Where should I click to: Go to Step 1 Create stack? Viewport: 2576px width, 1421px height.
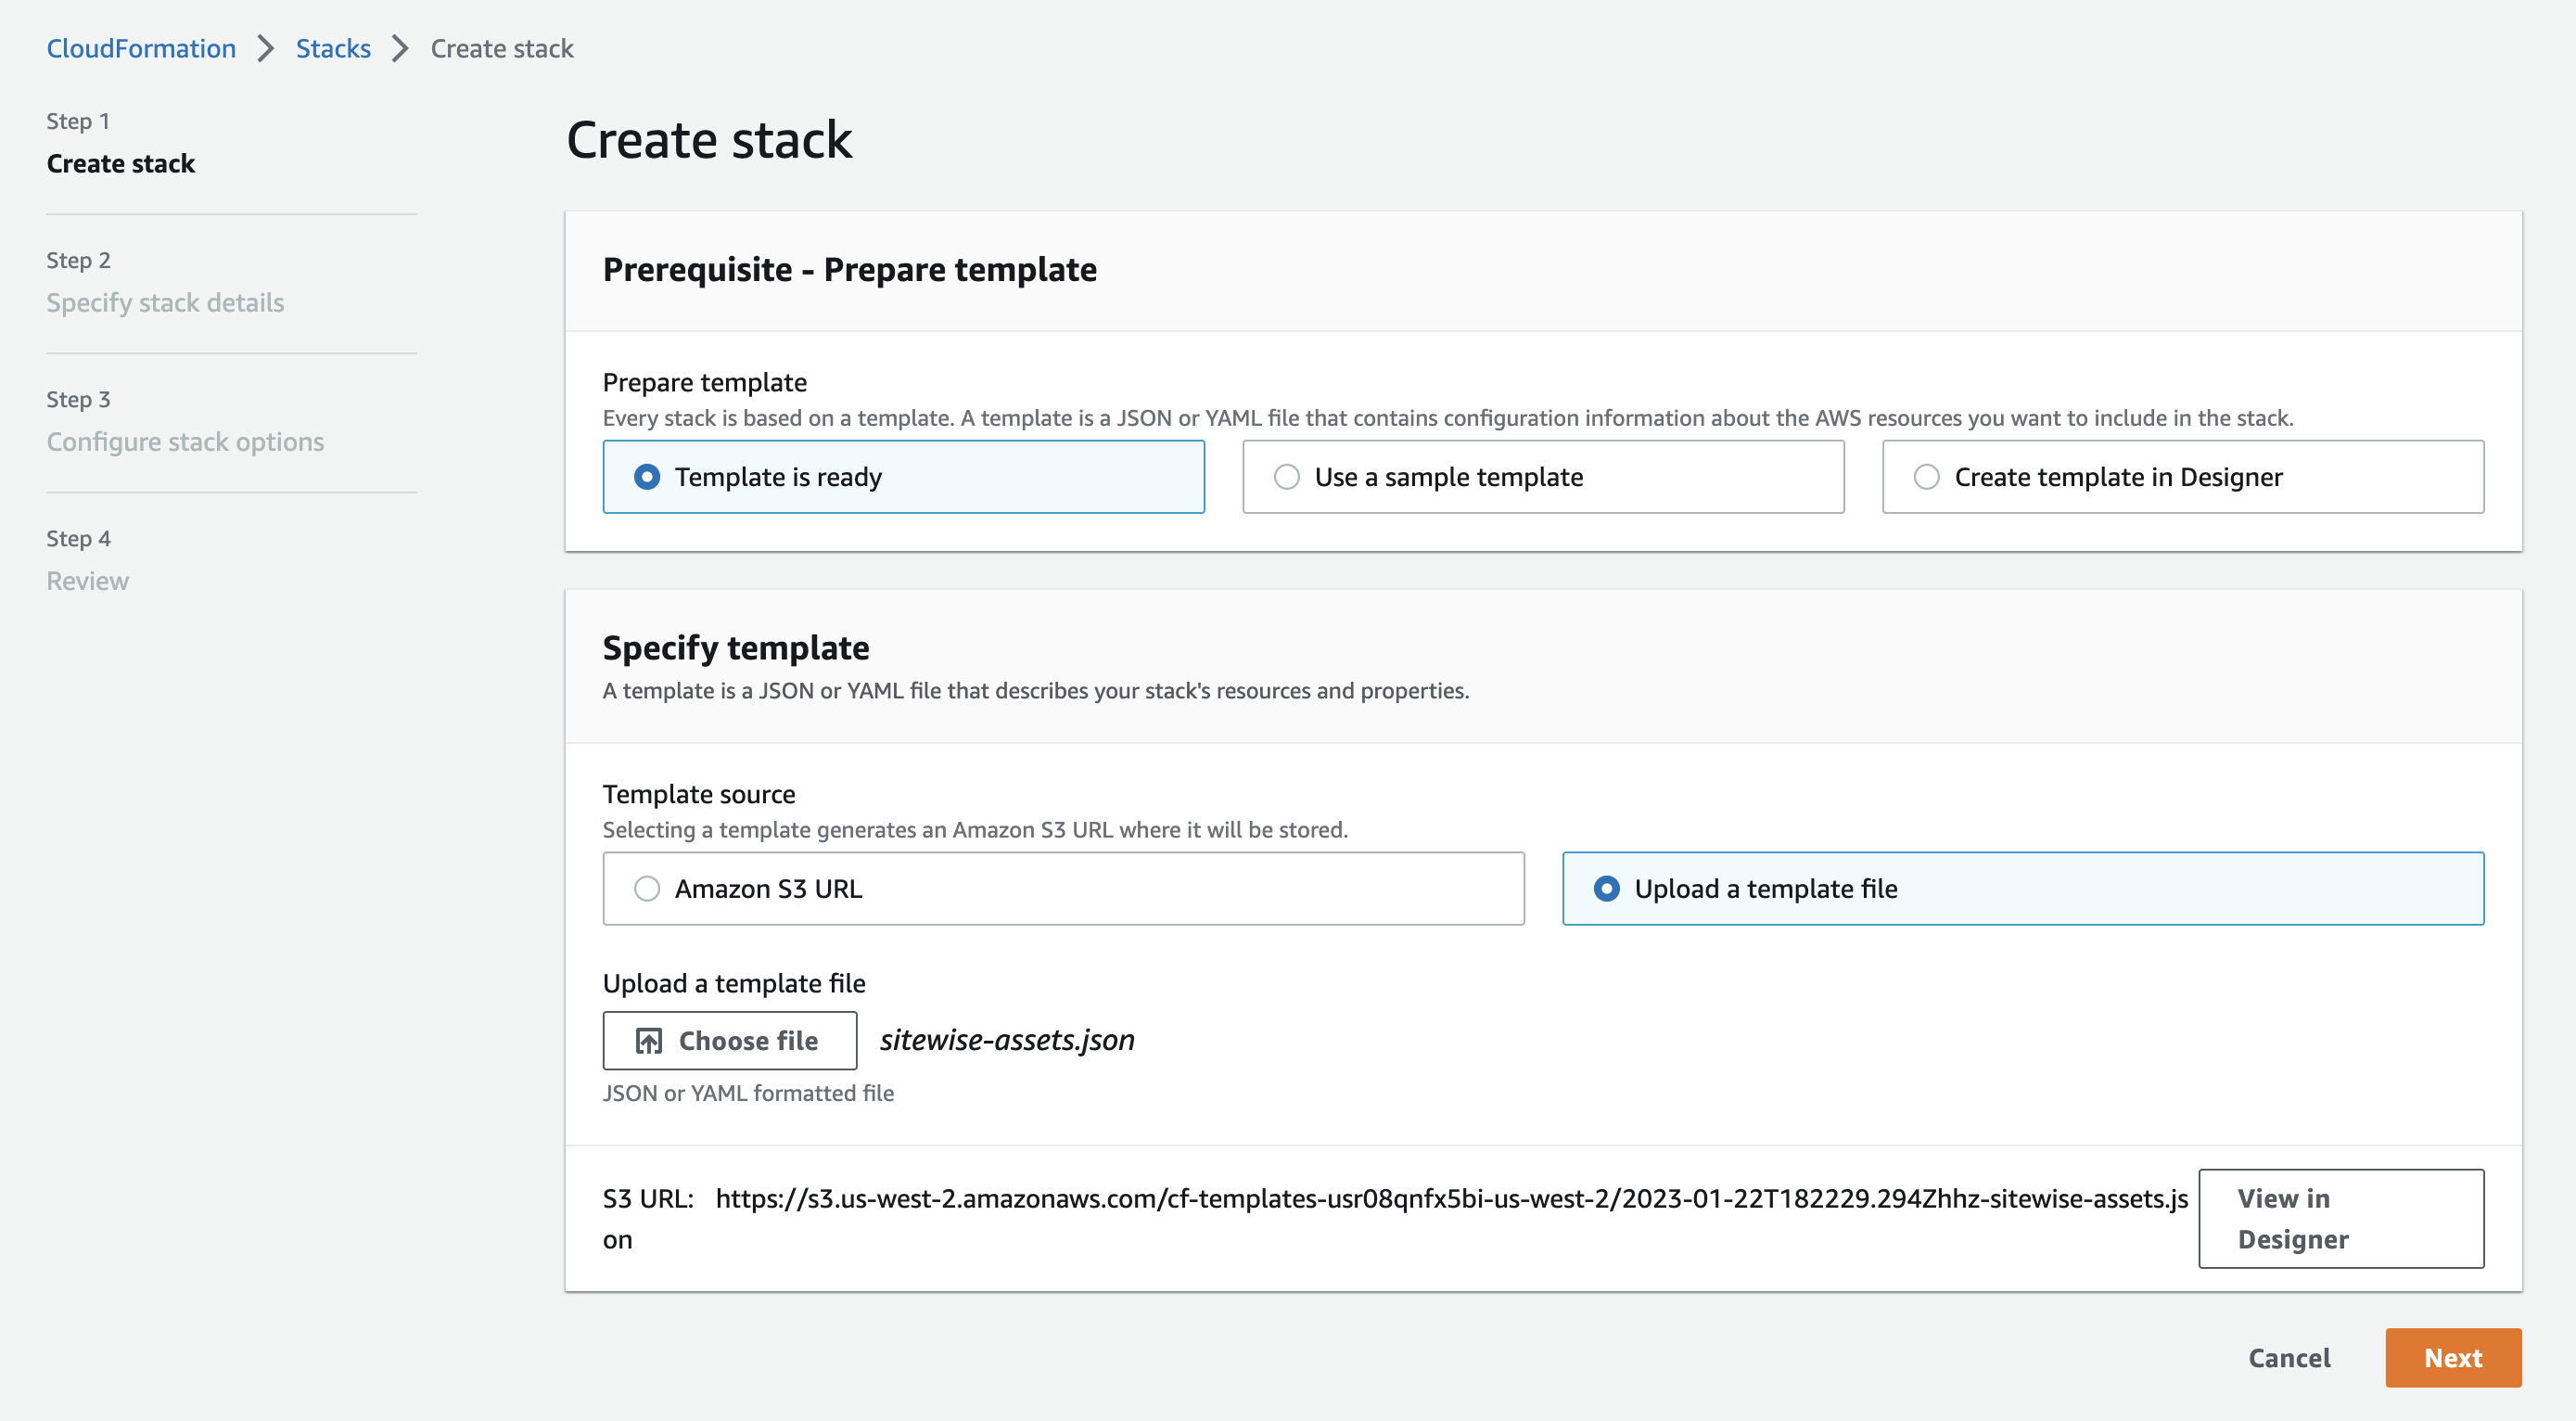coord(120,163)
